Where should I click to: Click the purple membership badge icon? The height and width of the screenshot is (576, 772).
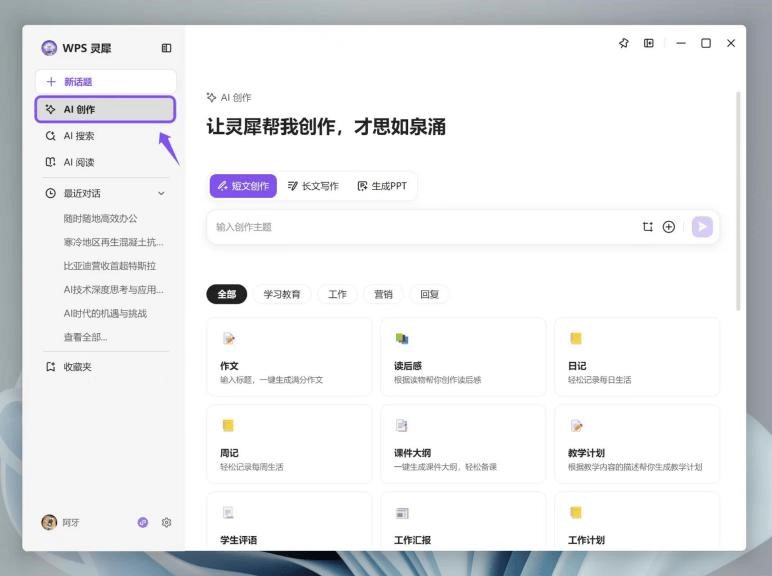[x=143, y=522]
